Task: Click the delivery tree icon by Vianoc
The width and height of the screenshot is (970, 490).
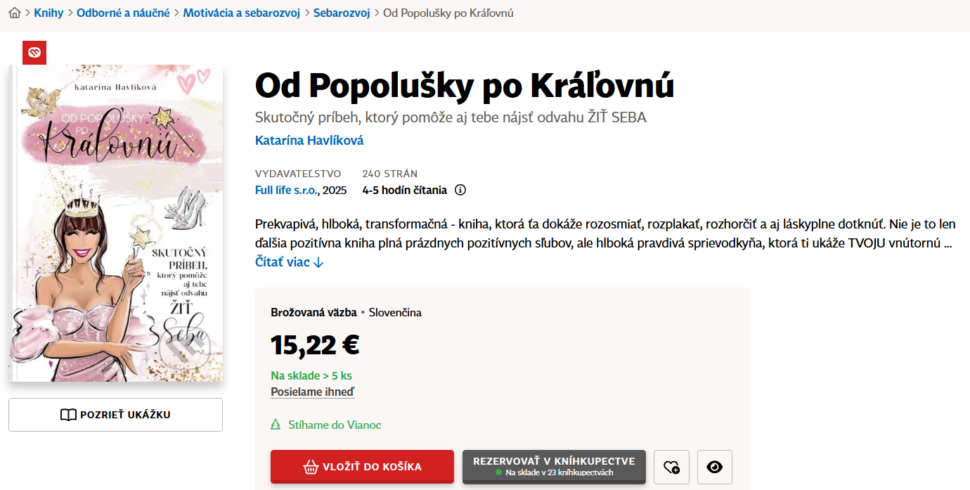Action: click(276, 425)
